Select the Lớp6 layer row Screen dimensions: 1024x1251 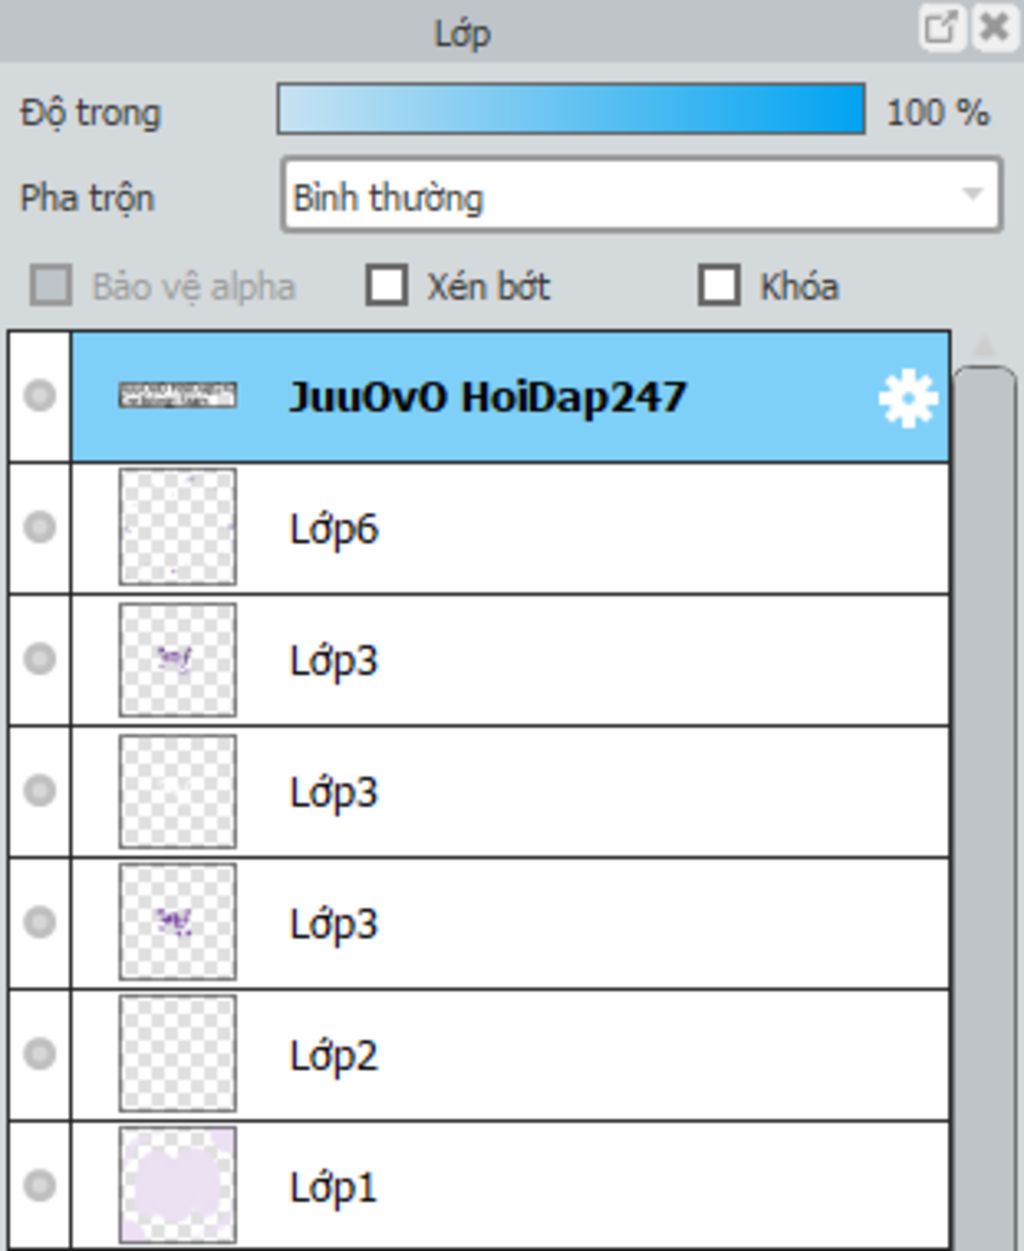pos(510,528)
